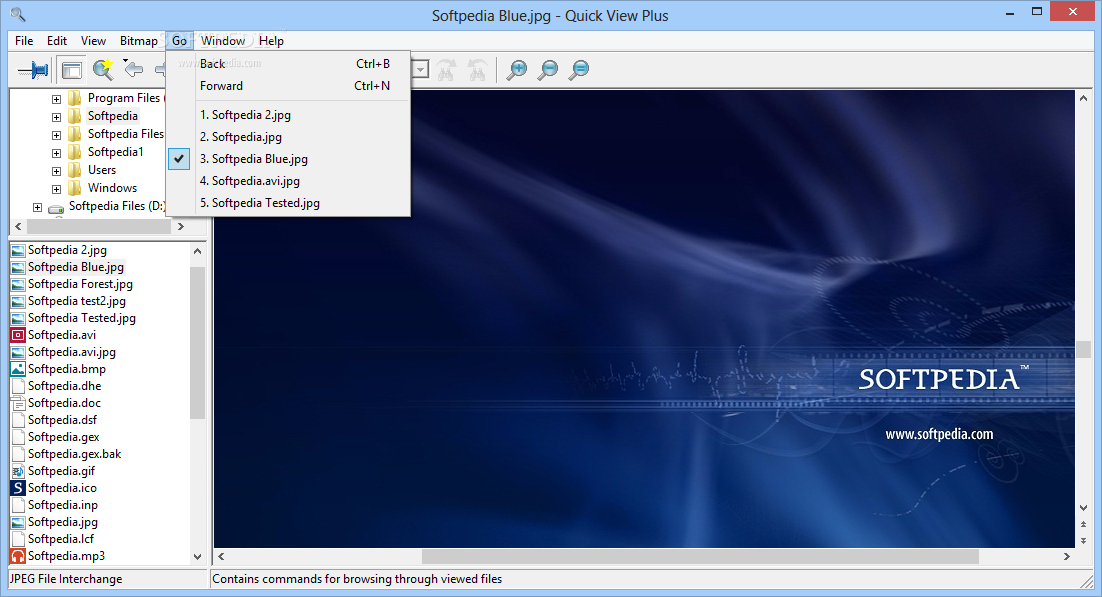Click the previous page double-arrow button
The height and width of the screenshot is (597, 1102).
click(x=1083, y=525)
